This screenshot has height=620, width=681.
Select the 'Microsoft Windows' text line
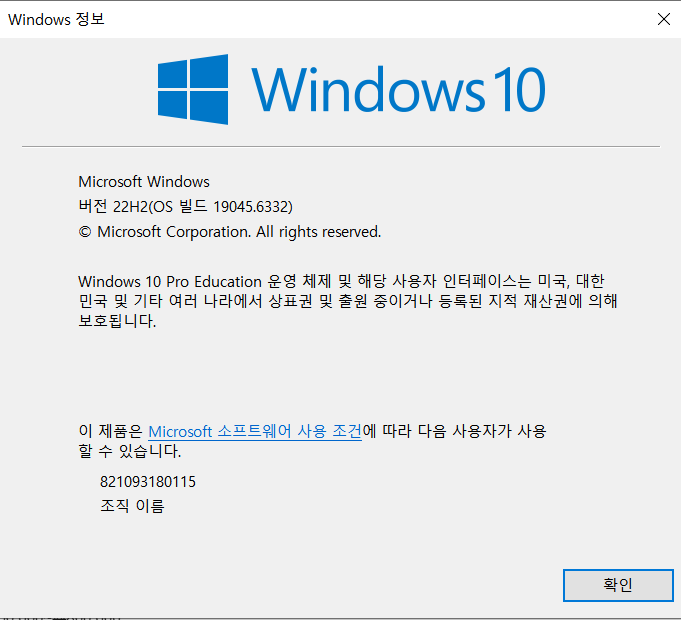[144, 181]
